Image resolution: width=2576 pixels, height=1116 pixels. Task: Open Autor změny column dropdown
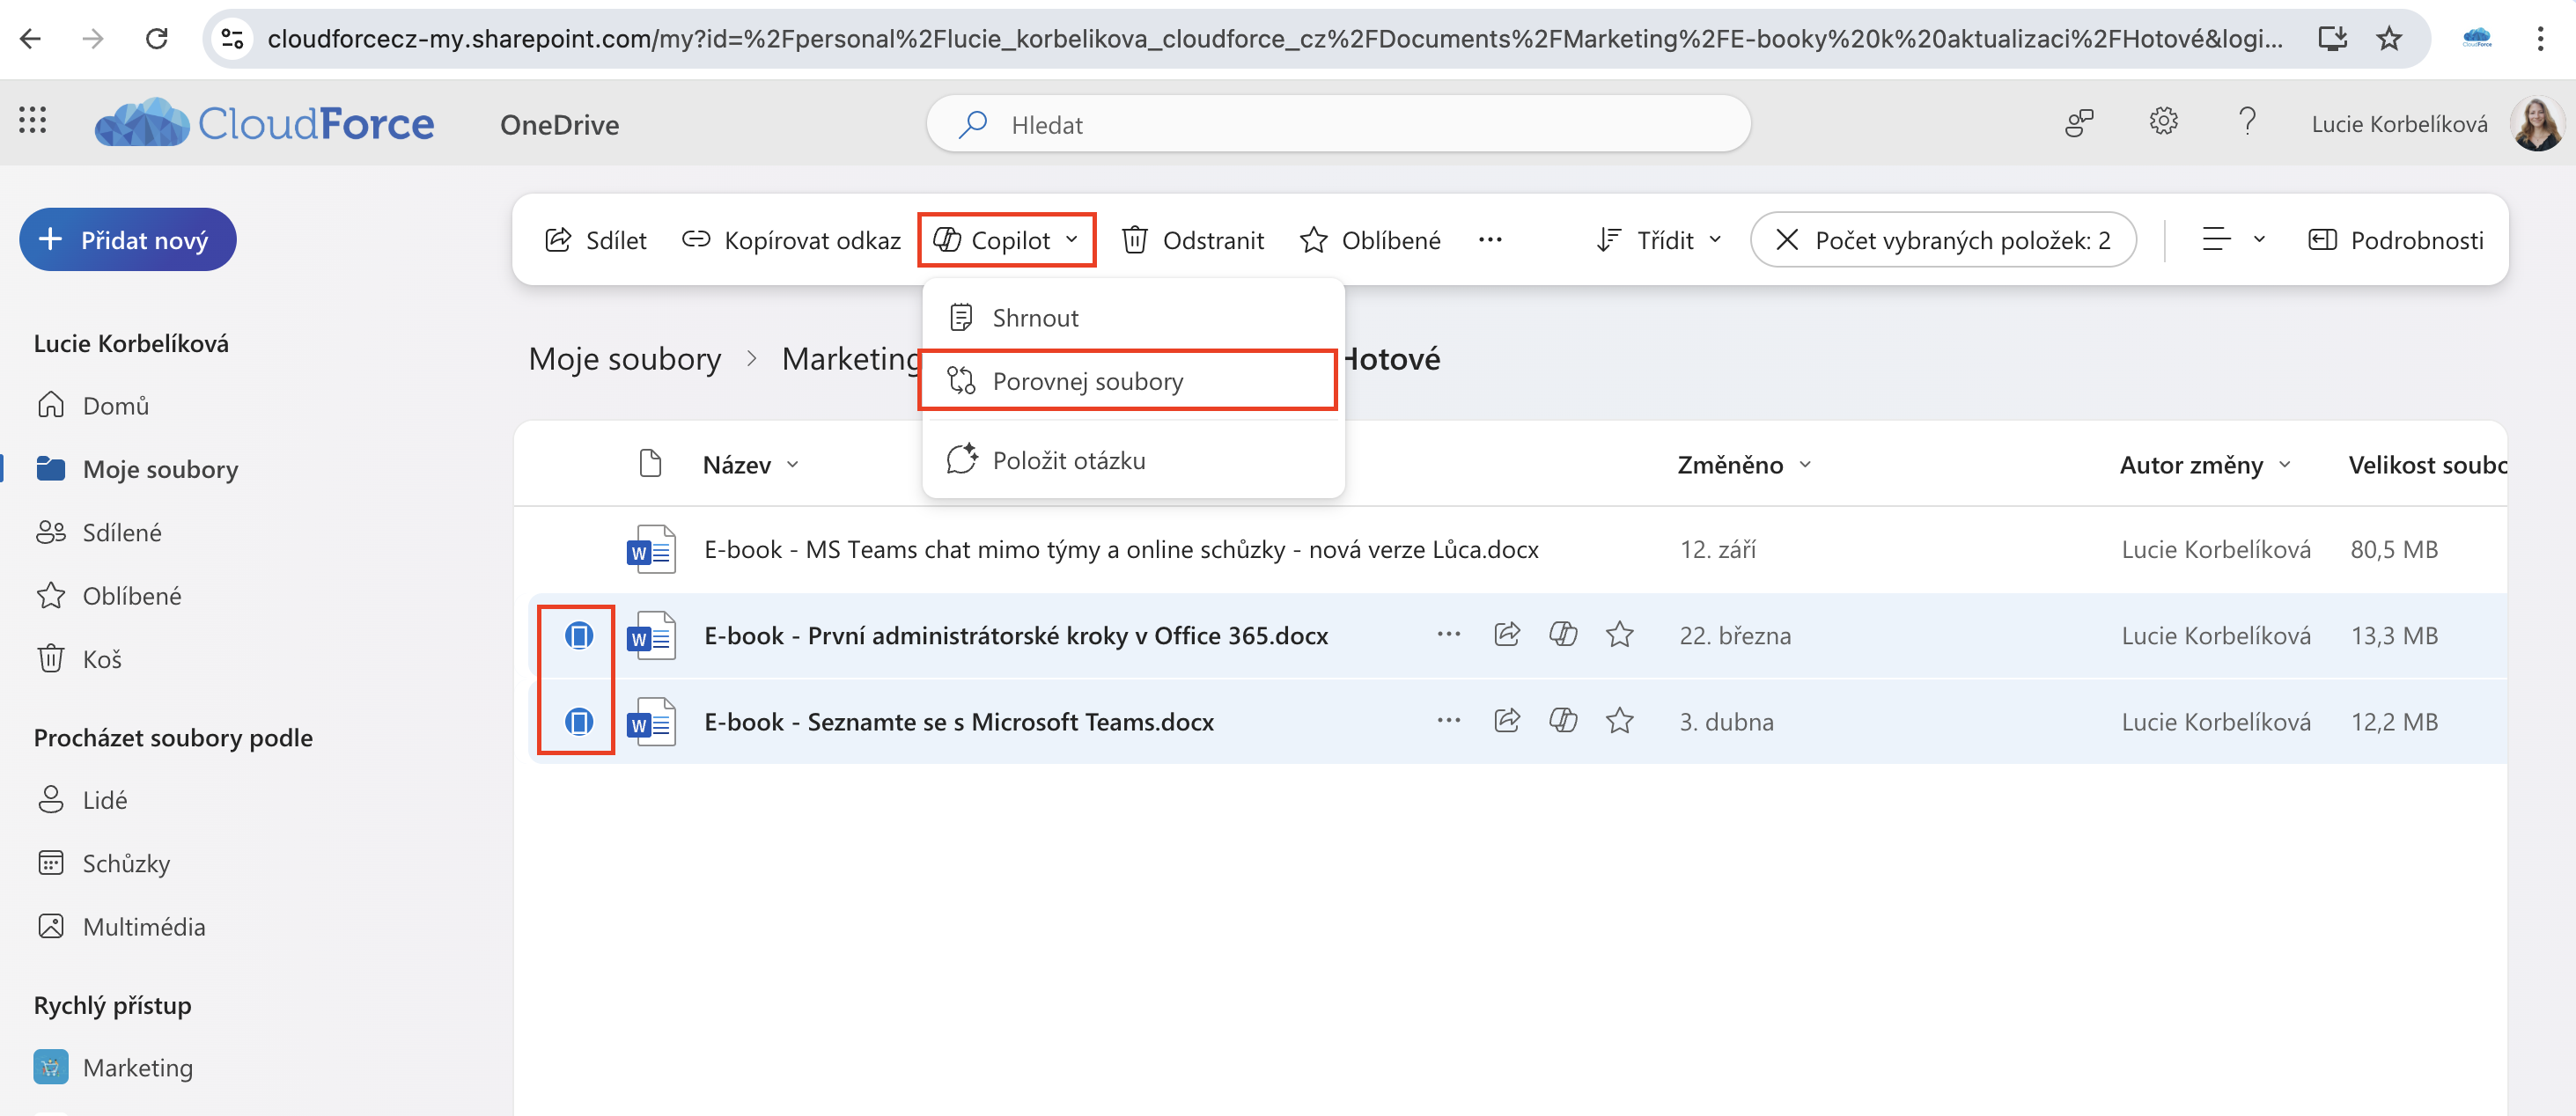[x=2205, y=465]
